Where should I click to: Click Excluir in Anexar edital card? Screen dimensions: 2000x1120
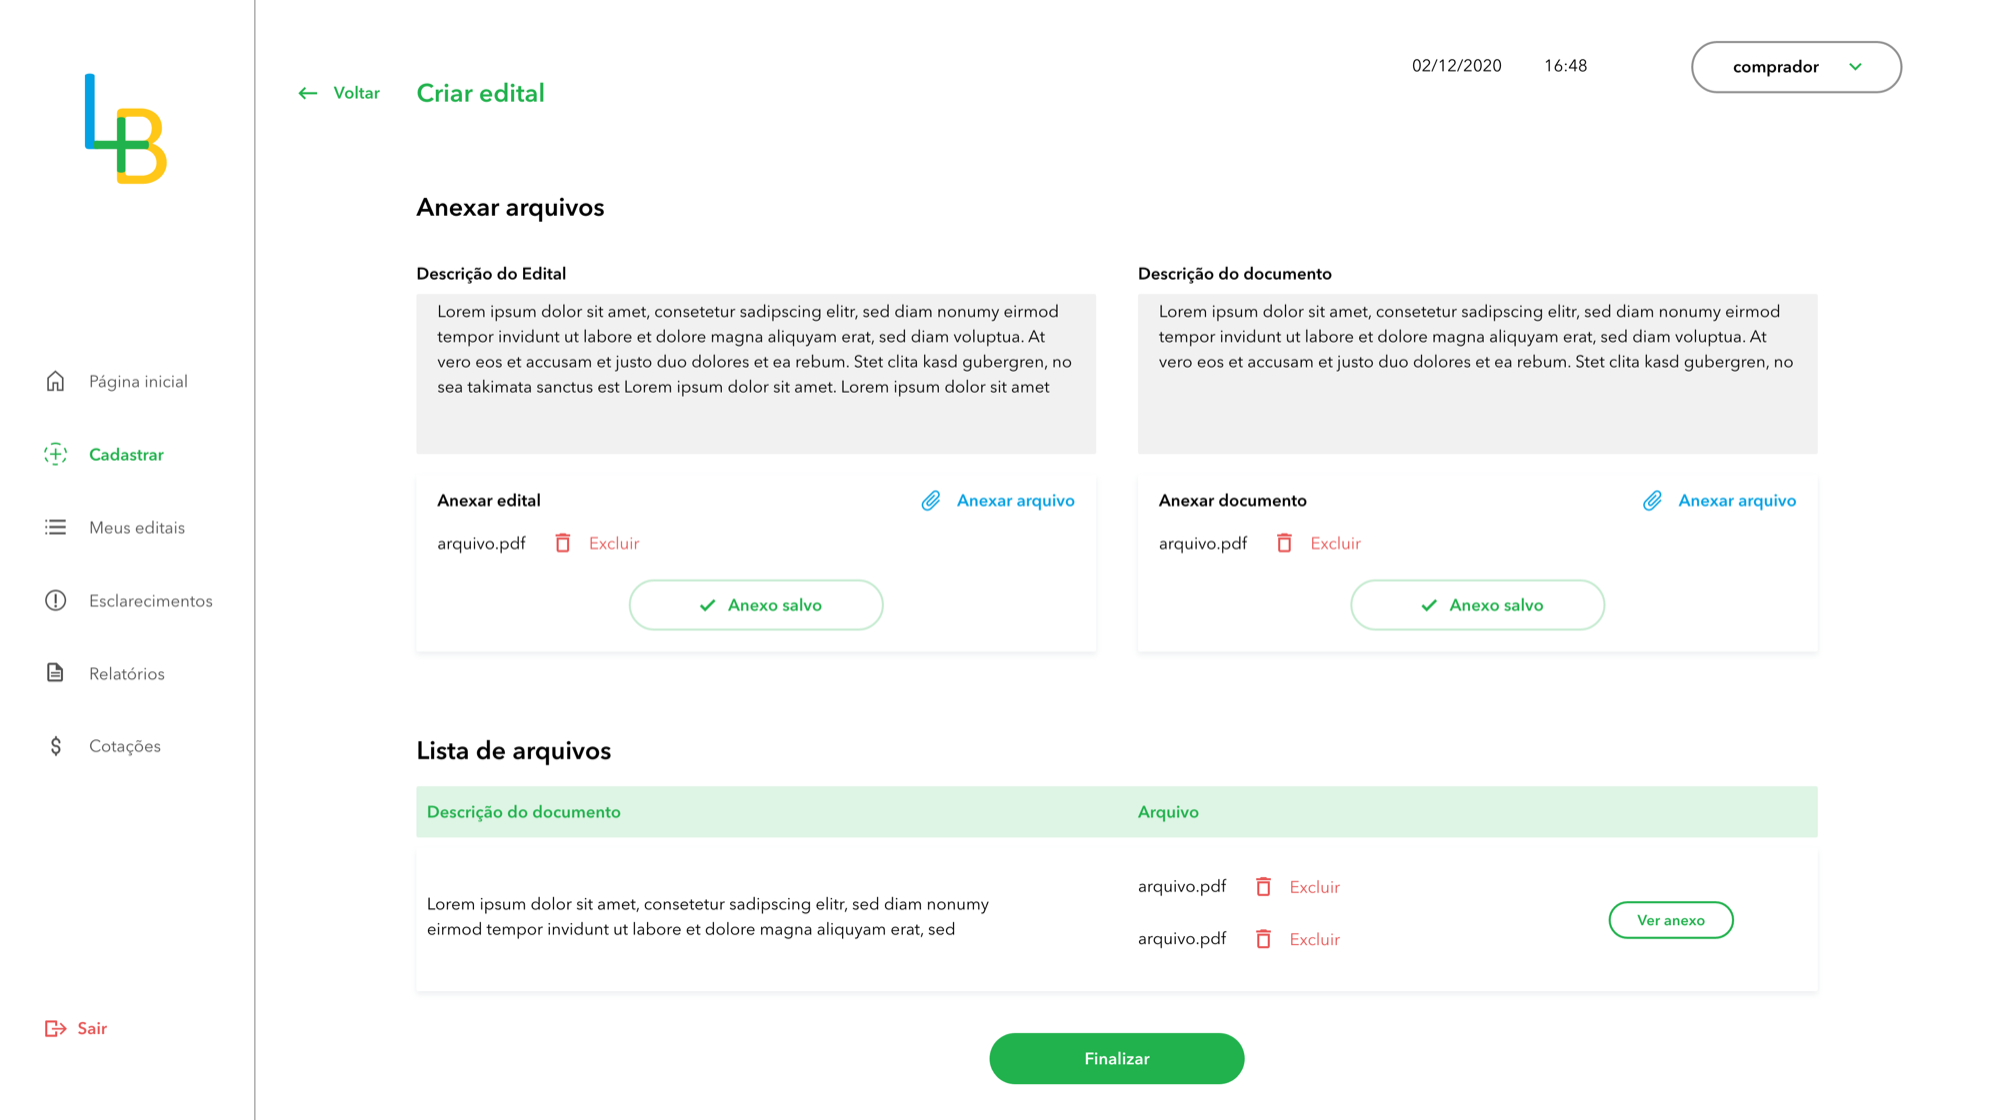coord(614,543)
